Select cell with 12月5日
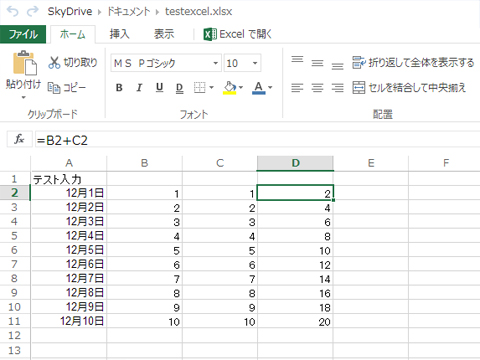The width and height of the screenshot is (480, 360). [69, 250]
